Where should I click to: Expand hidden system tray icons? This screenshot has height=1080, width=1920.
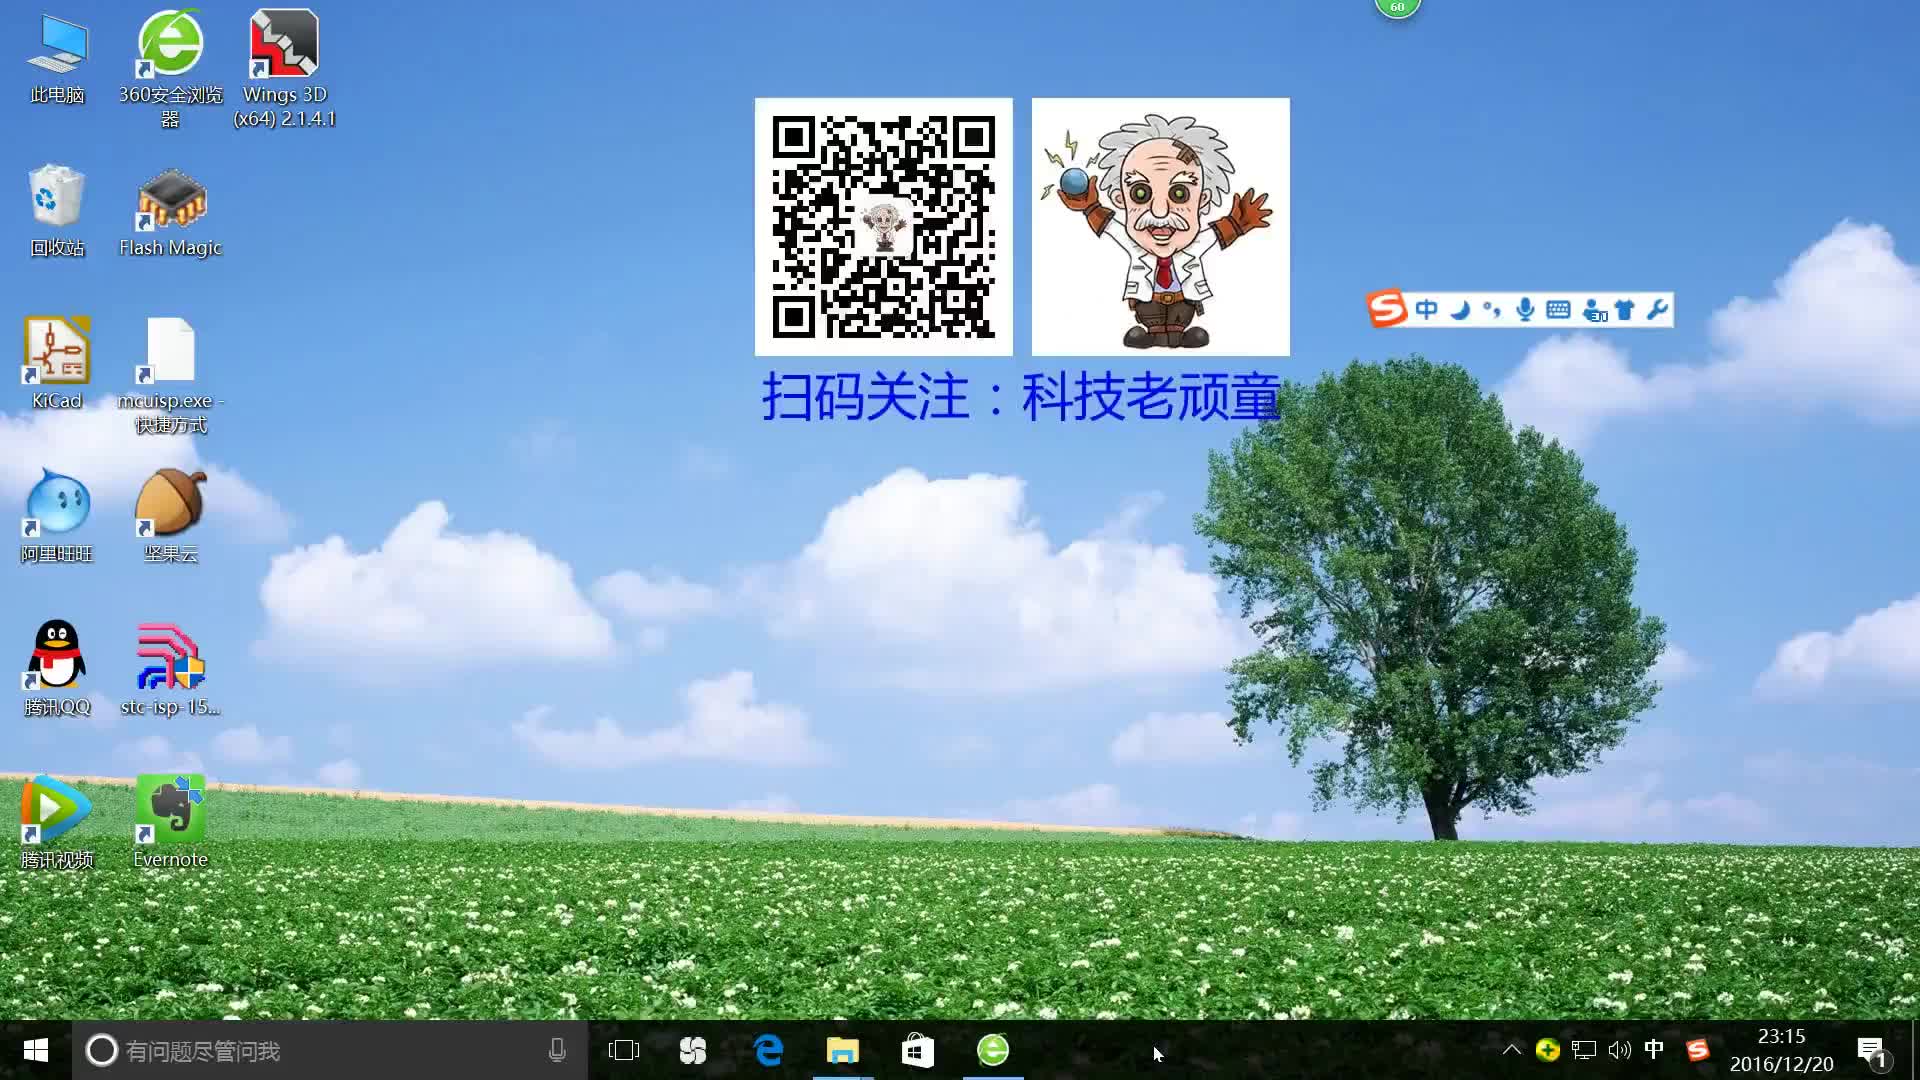pos(1512,1050)
